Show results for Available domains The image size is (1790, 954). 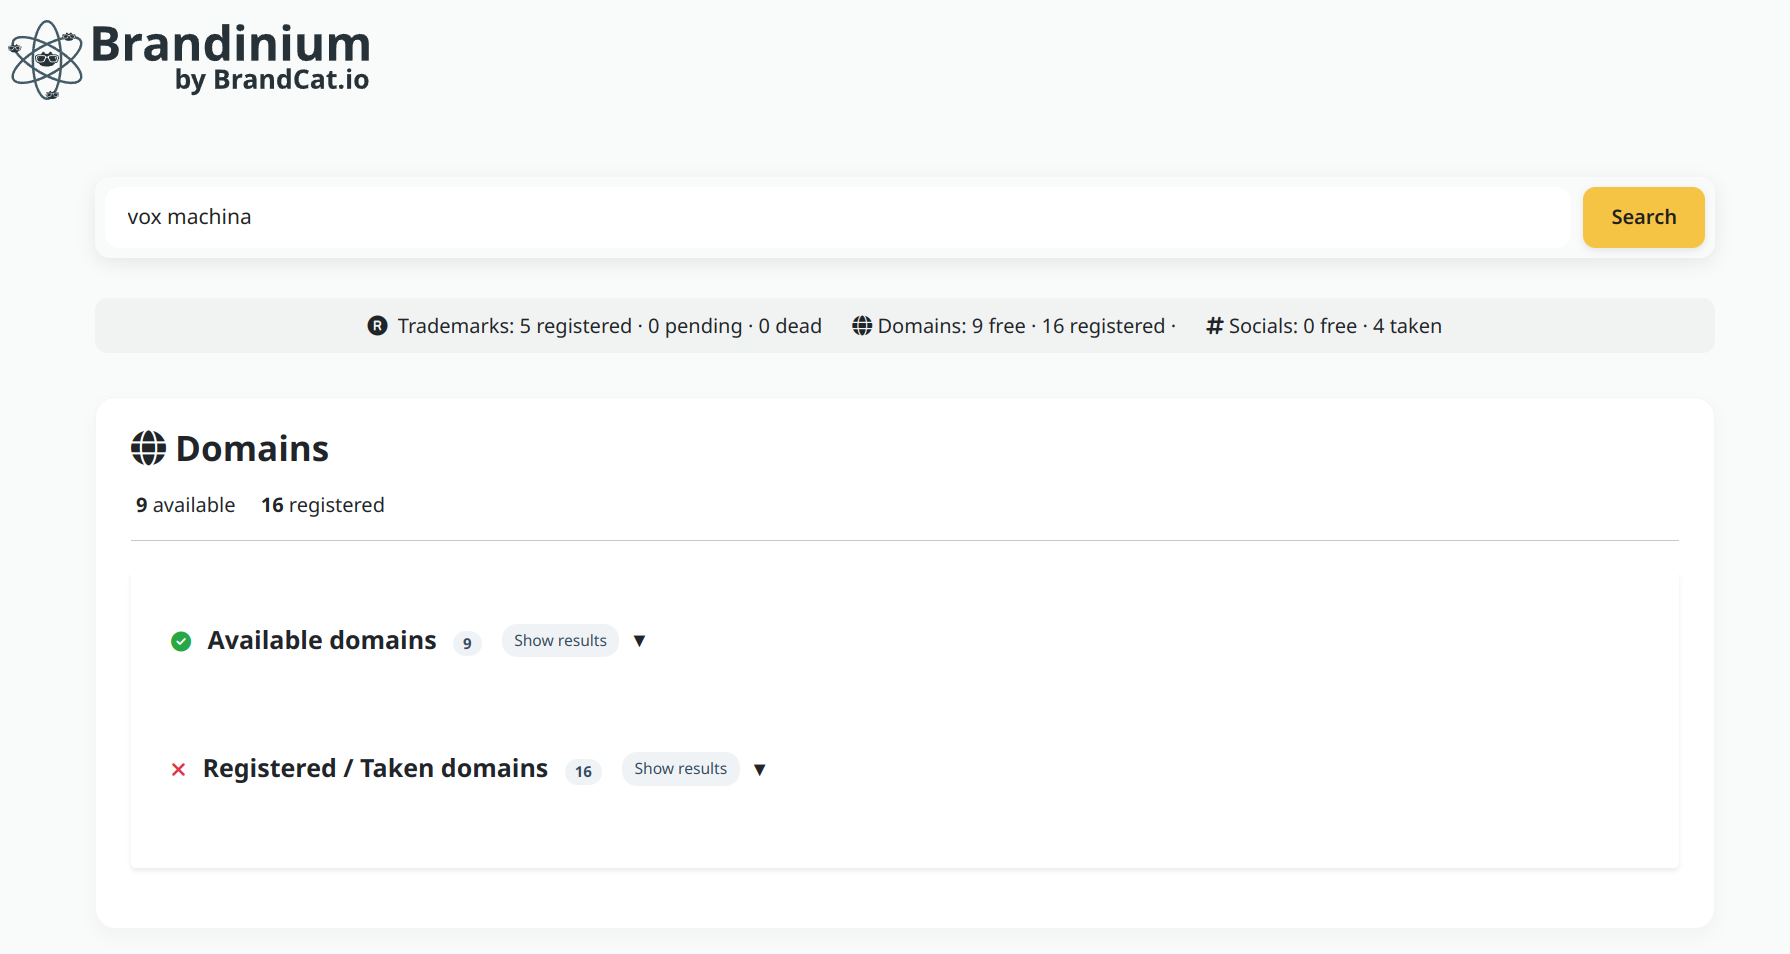(560, 640)
